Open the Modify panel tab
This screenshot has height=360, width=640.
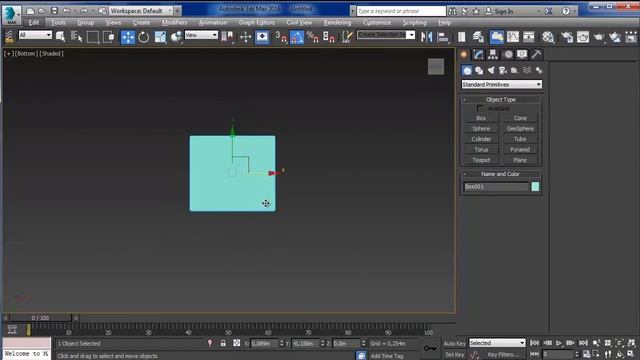point(478,54)
